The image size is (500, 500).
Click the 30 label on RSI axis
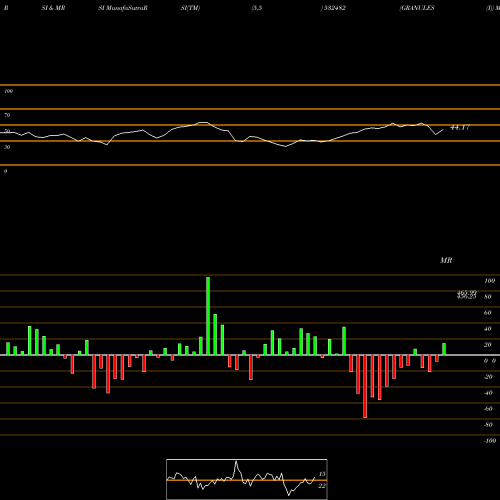7,147
